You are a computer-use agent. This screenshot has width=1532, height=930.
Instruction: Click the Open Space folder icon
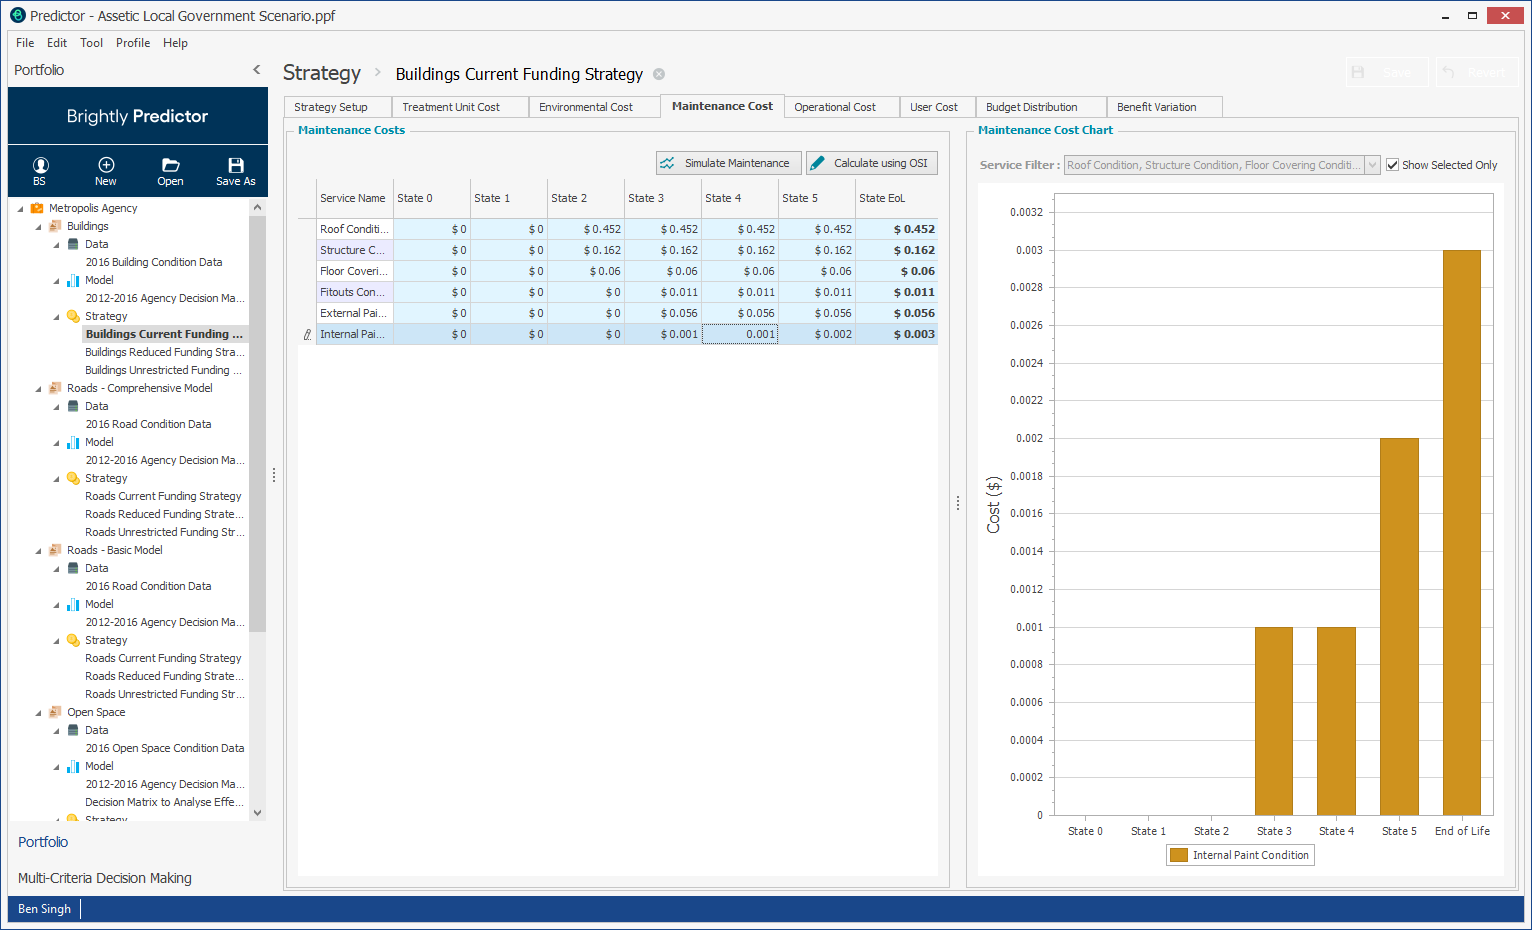pyautogui.click(x=55, y=712)
